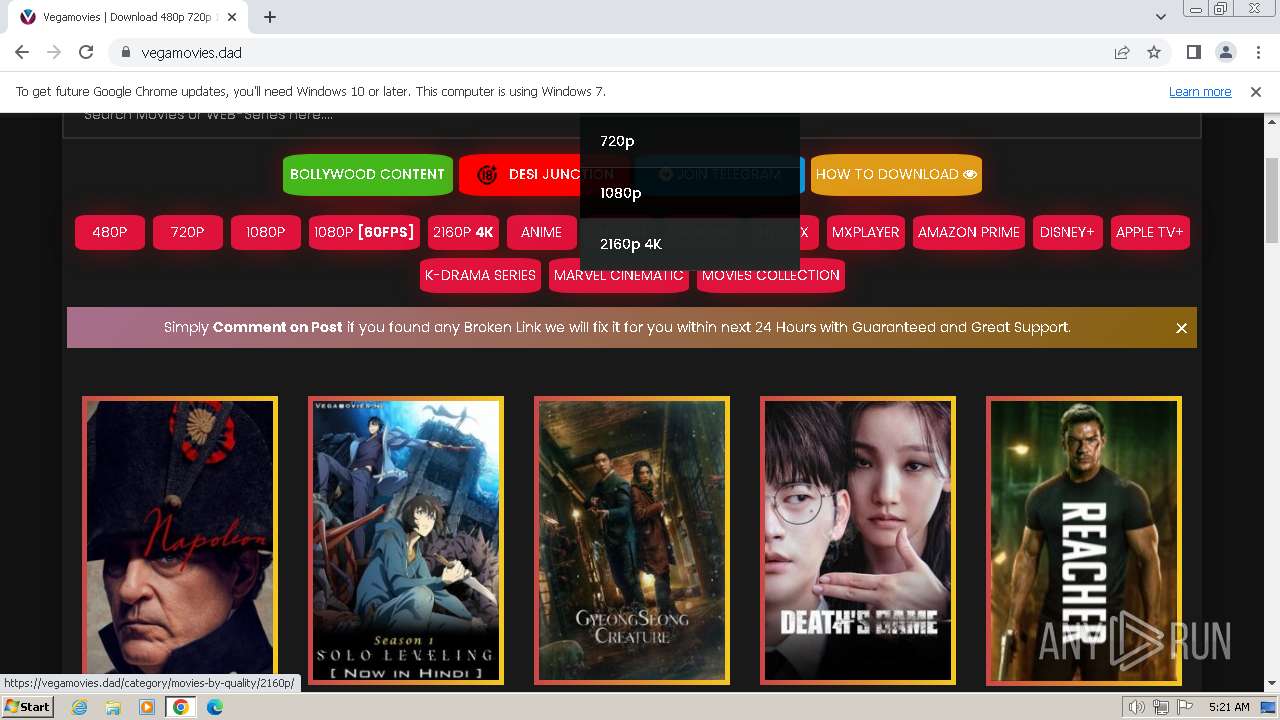Launch Internet Explorer from taskbar

click(x=79, y=707)
